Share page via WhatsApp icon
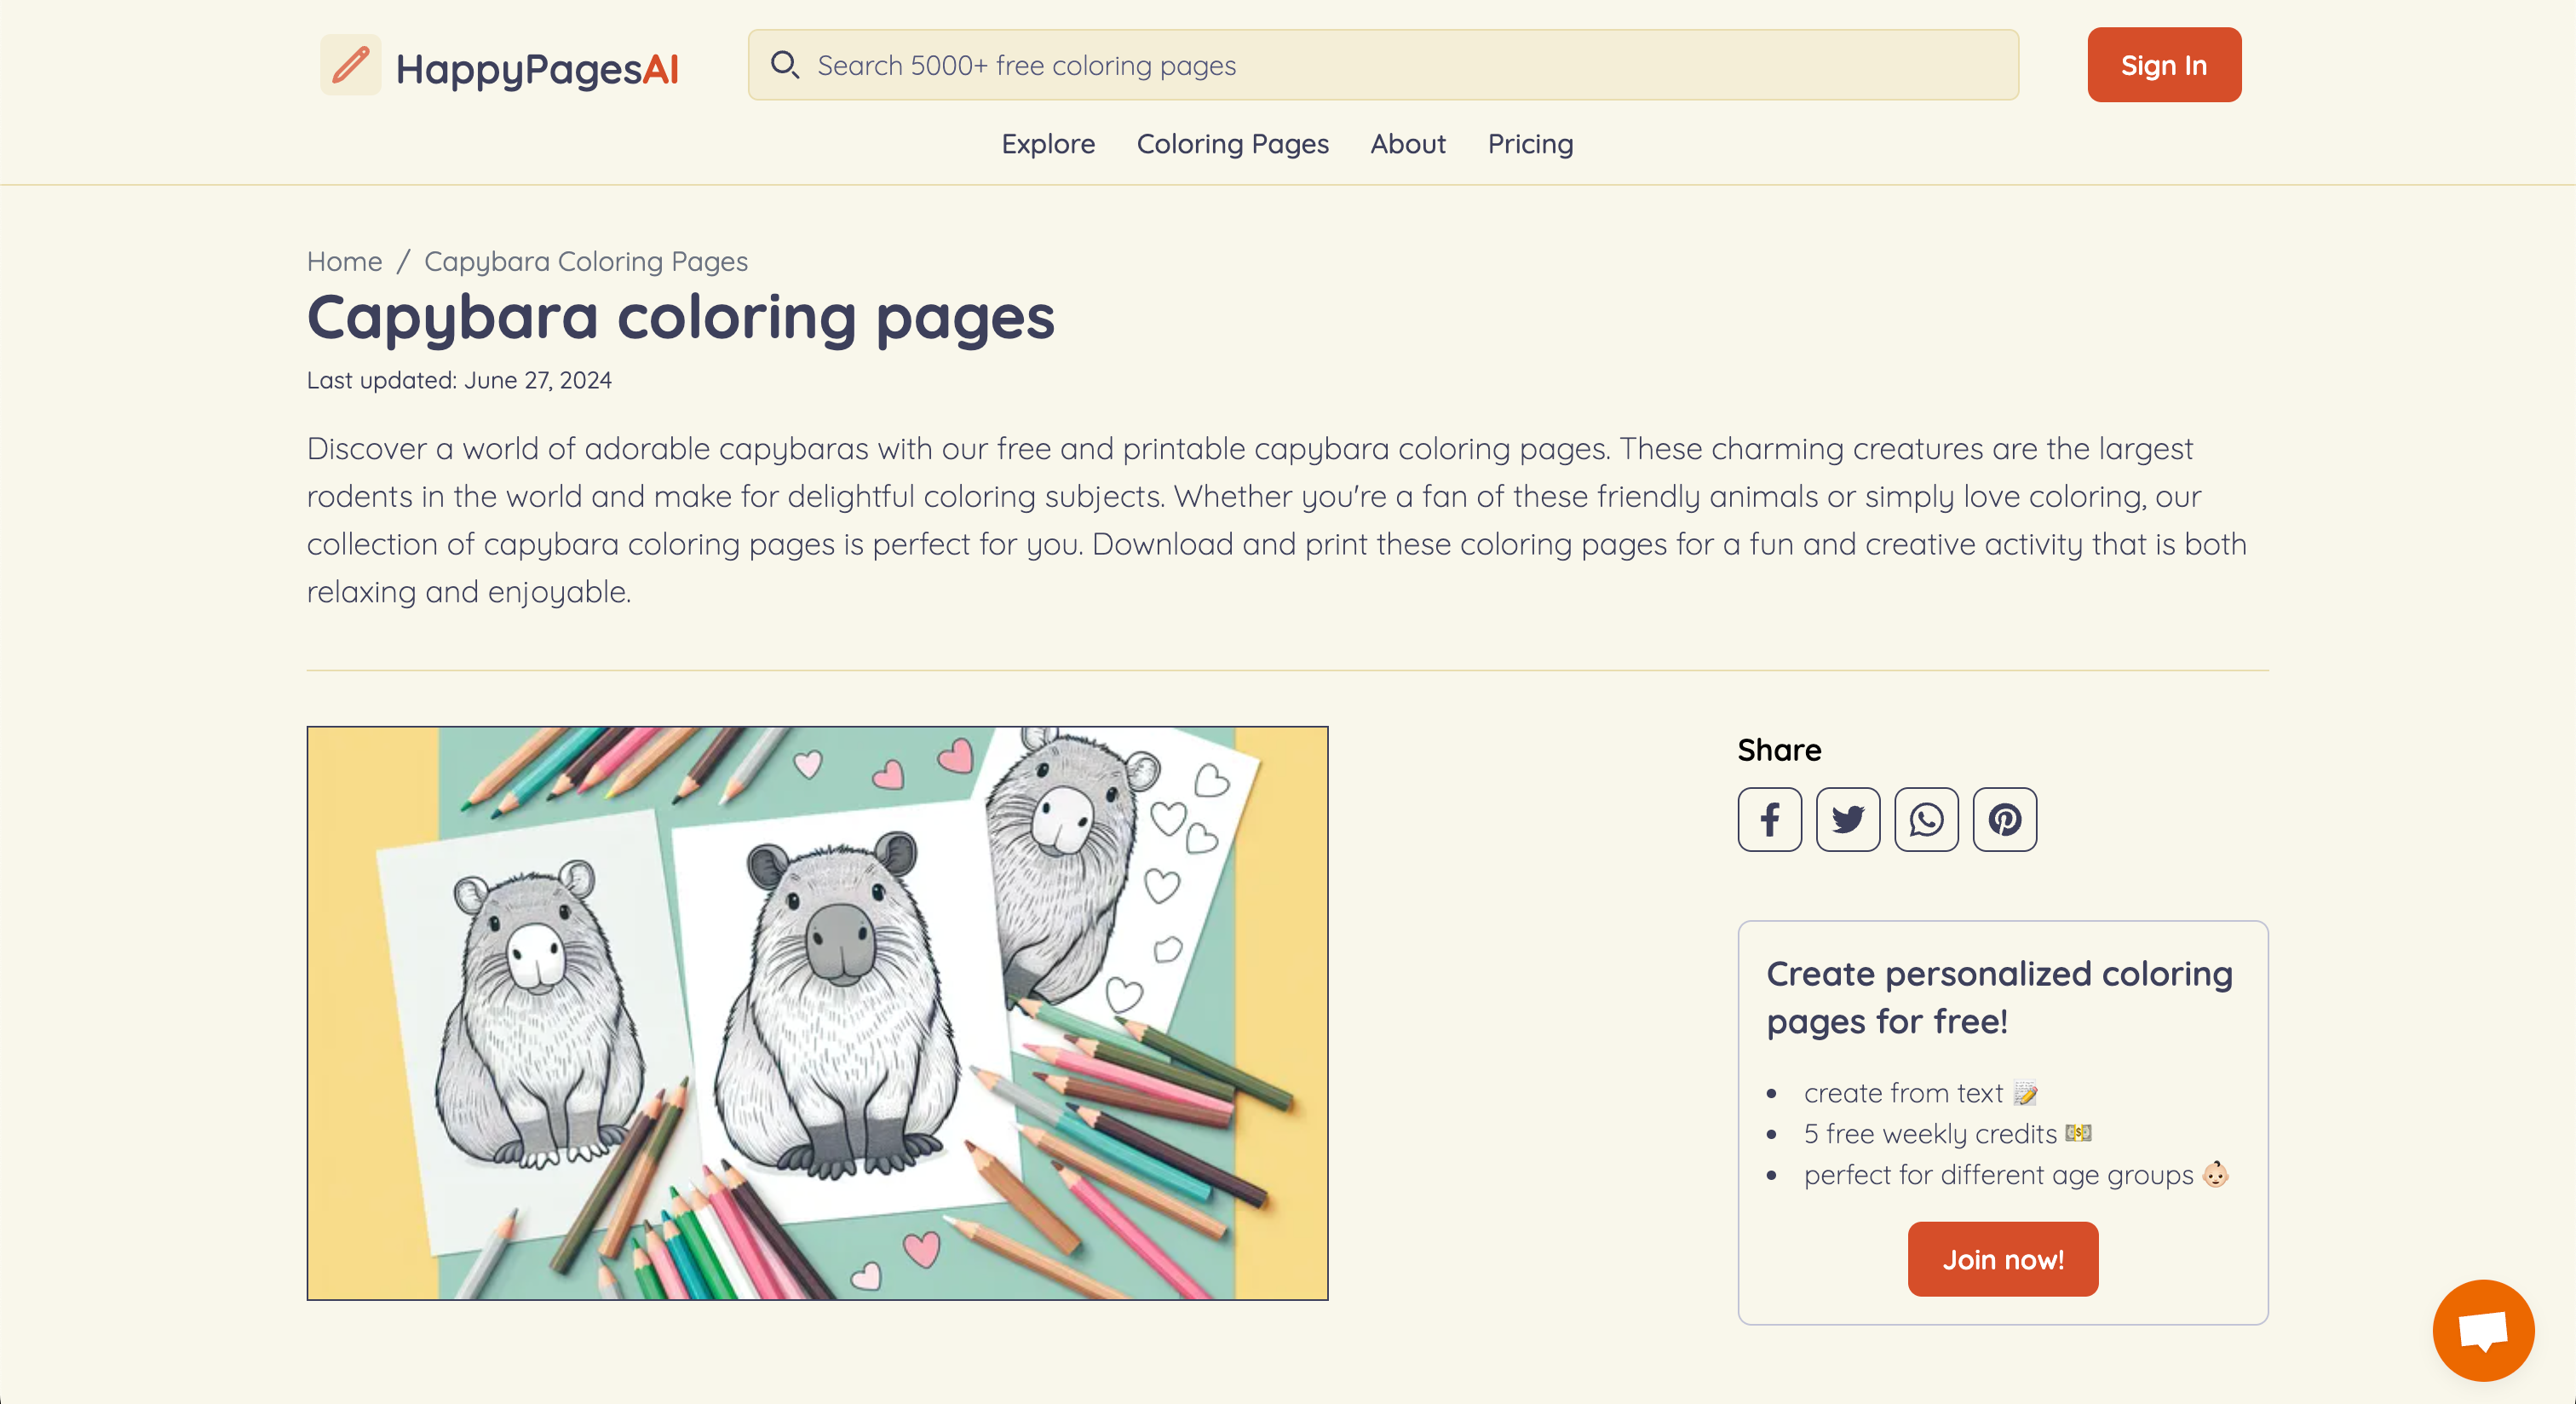This screenshot has width=2576, height=1404. point(1926,819)
